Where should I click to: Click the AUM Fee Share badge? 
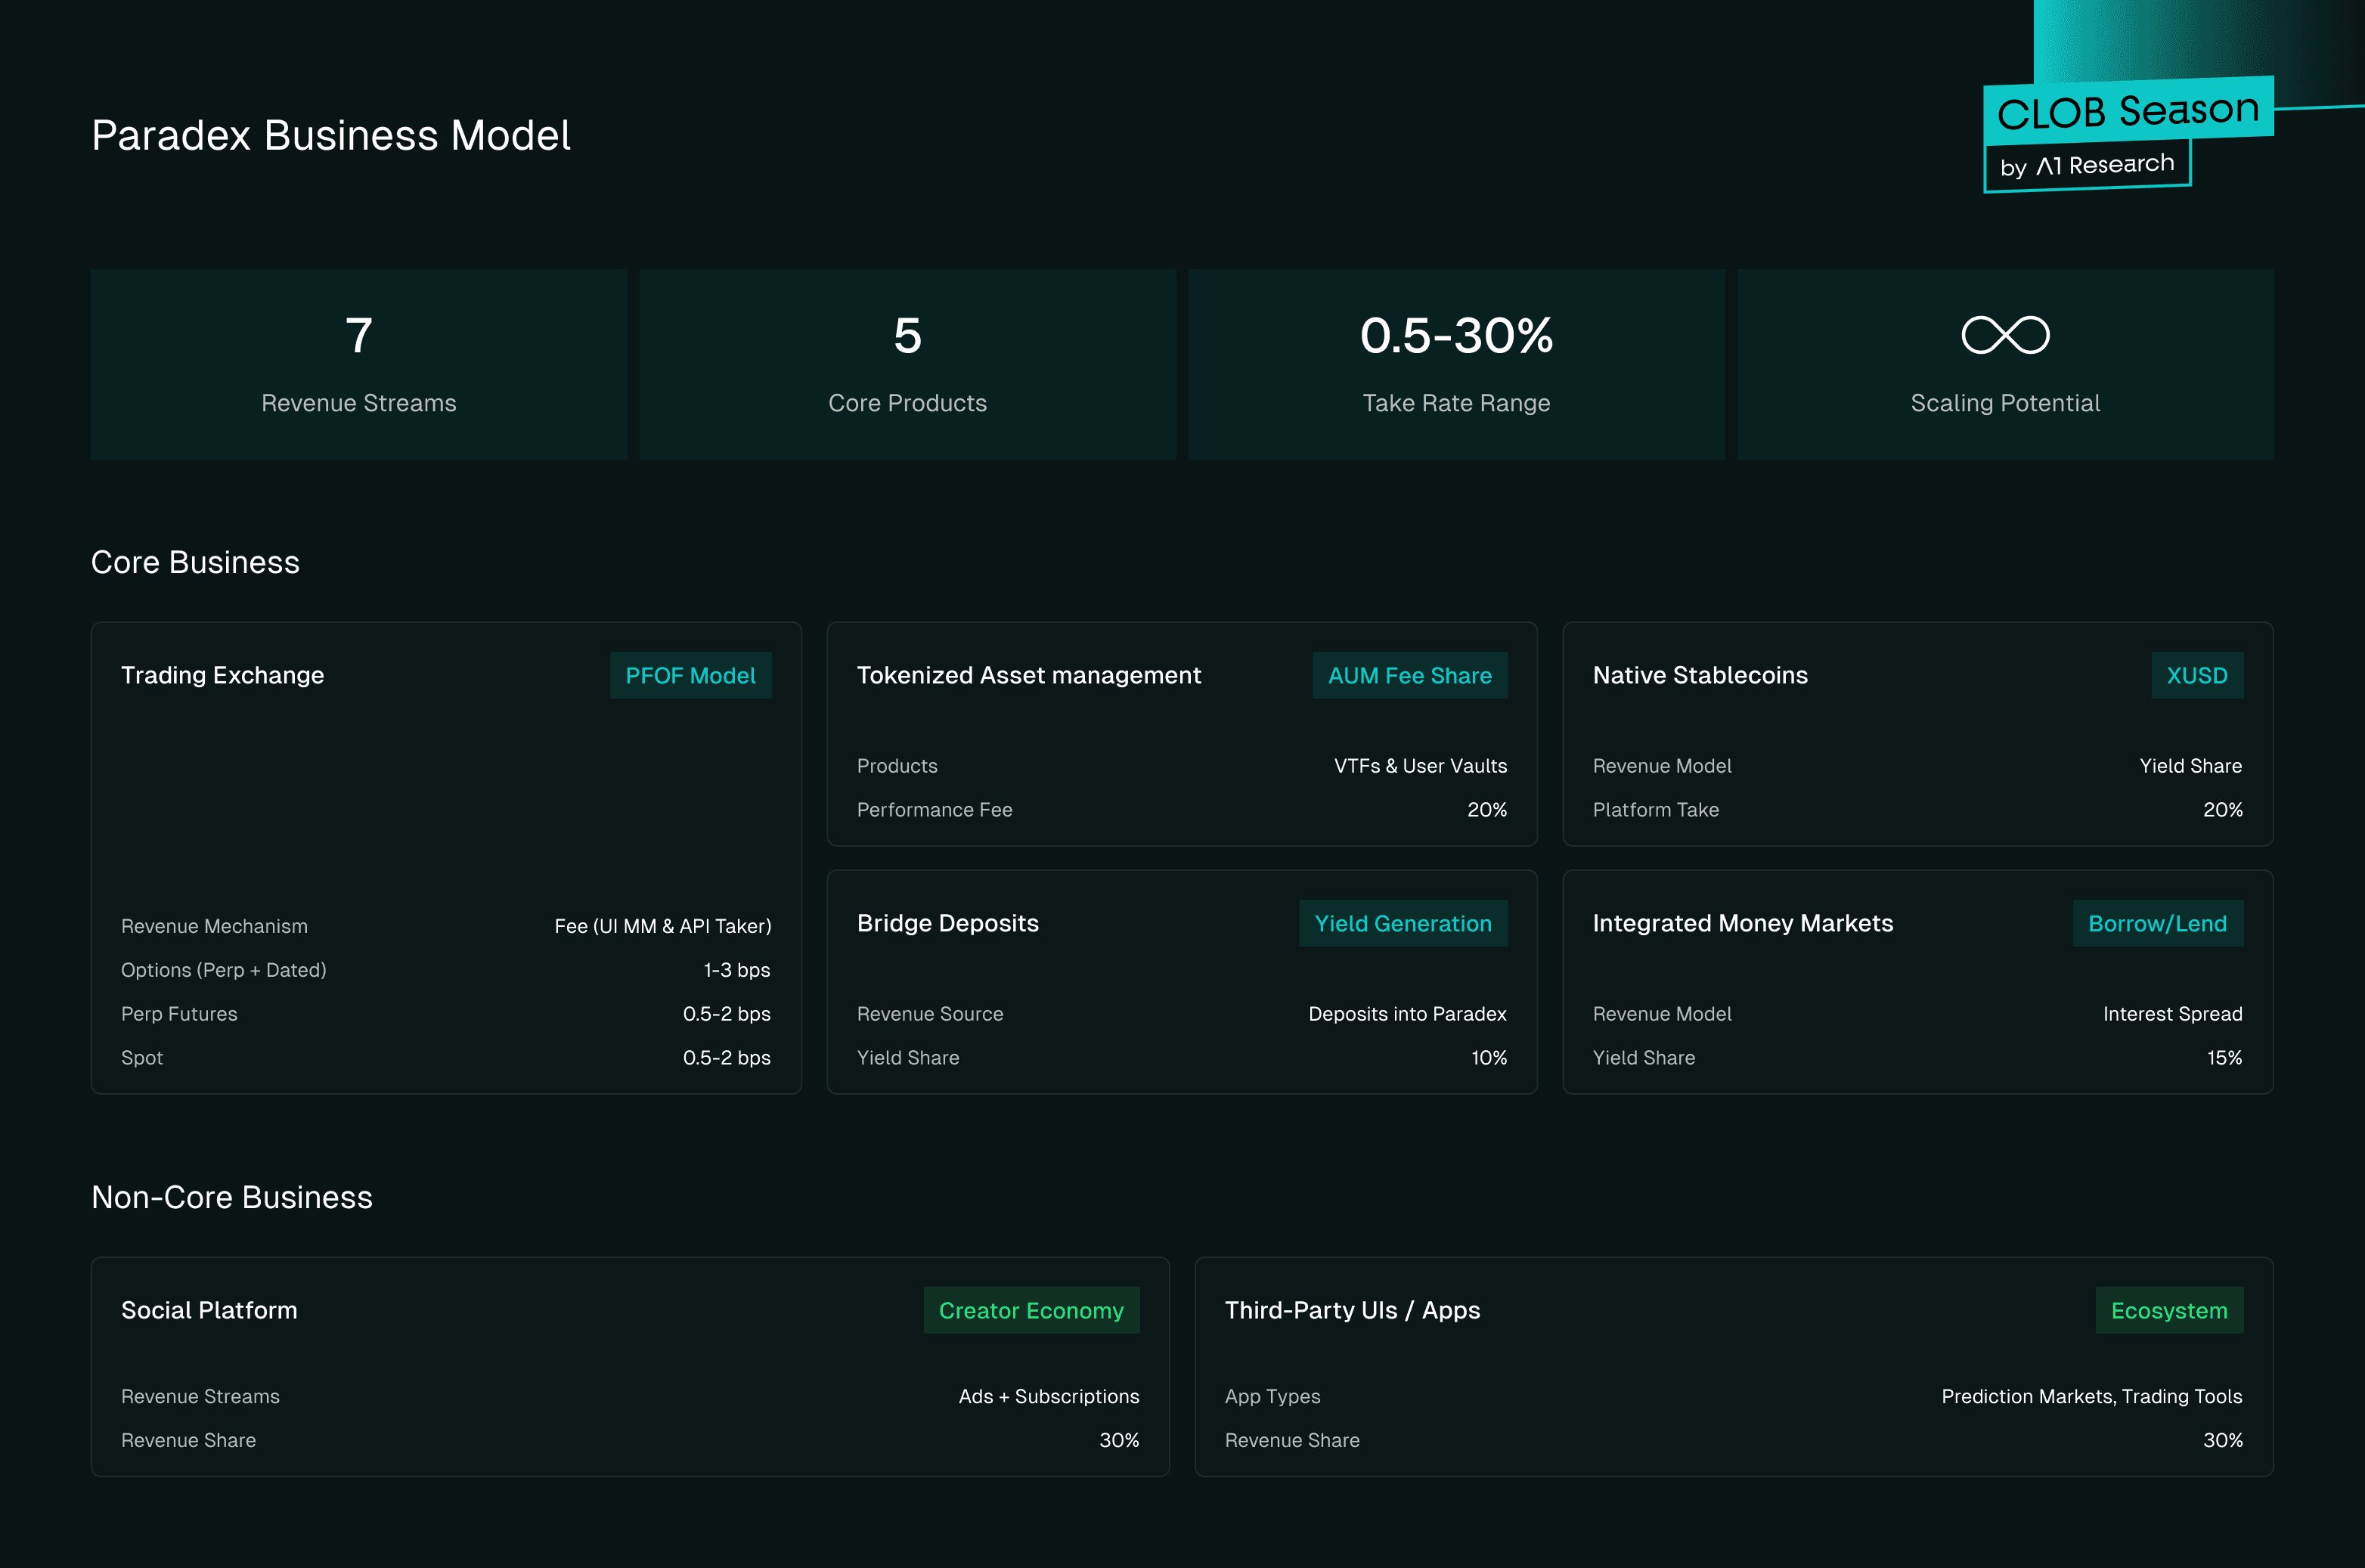[x=1409, y=676]
